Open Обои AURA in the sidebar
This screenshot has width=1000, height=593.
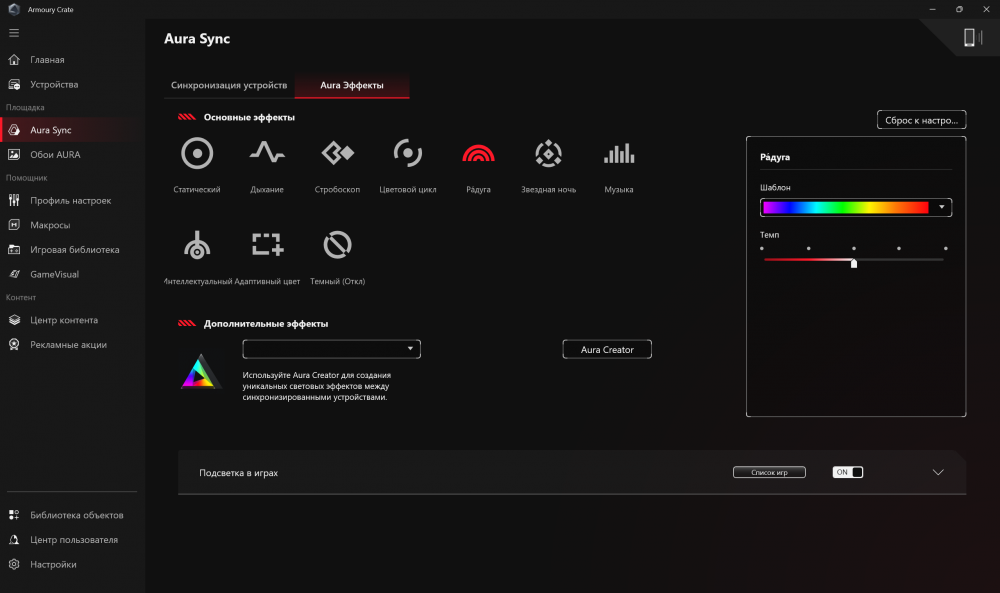pyautogui.click(x=55, y=155)
